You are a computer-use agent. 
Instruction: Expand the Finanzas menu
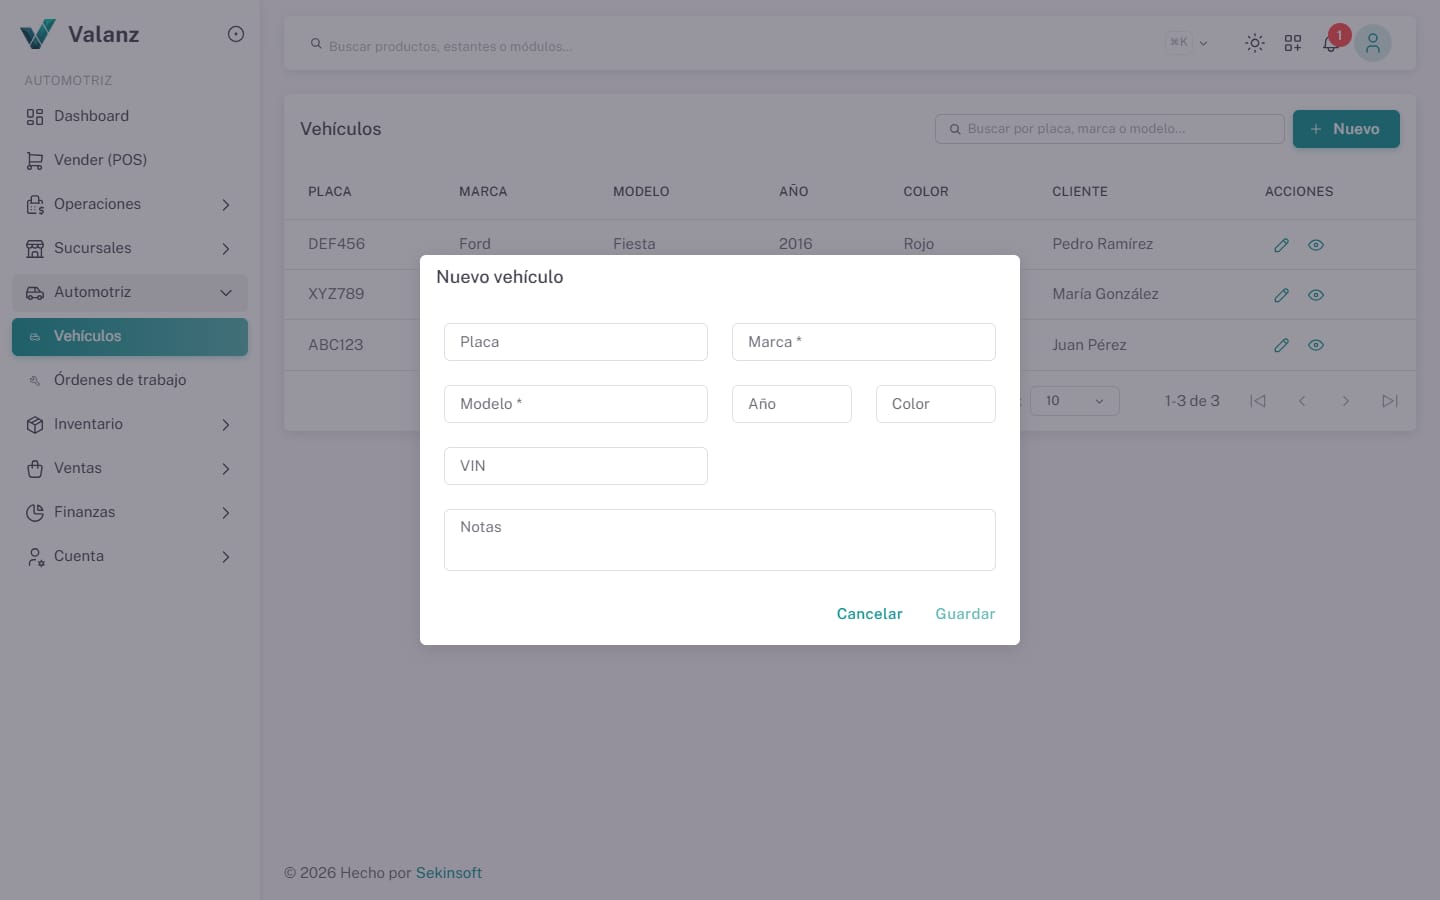(x=130, y=512)
